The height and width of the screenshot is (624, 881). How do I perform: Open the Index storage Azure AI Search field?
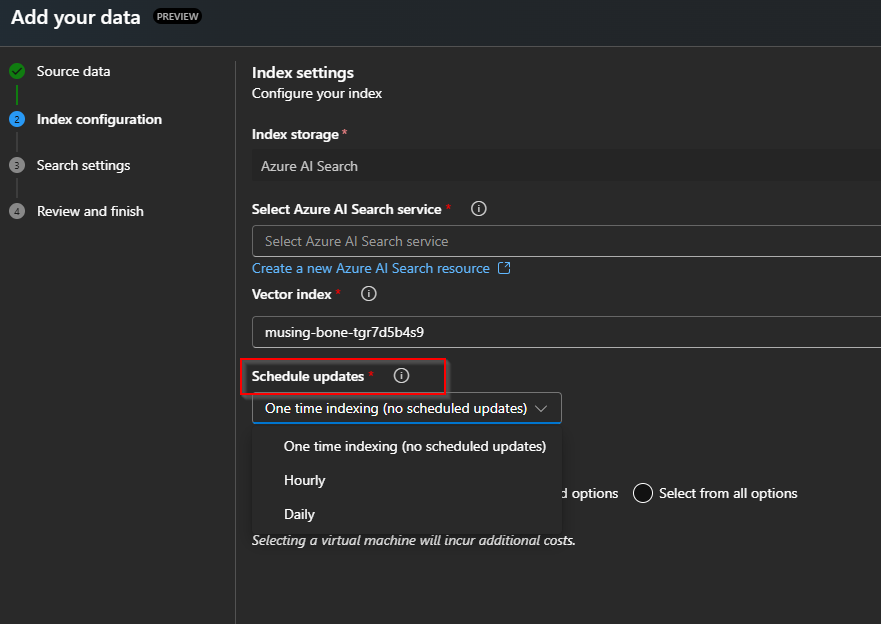566,166
